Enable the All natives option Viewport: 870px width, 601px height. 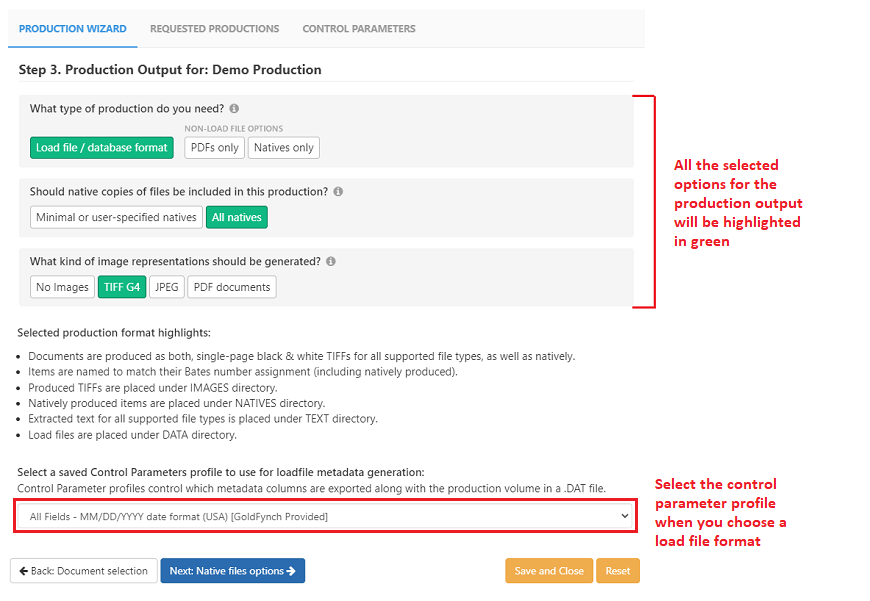[x=237, y=217]
